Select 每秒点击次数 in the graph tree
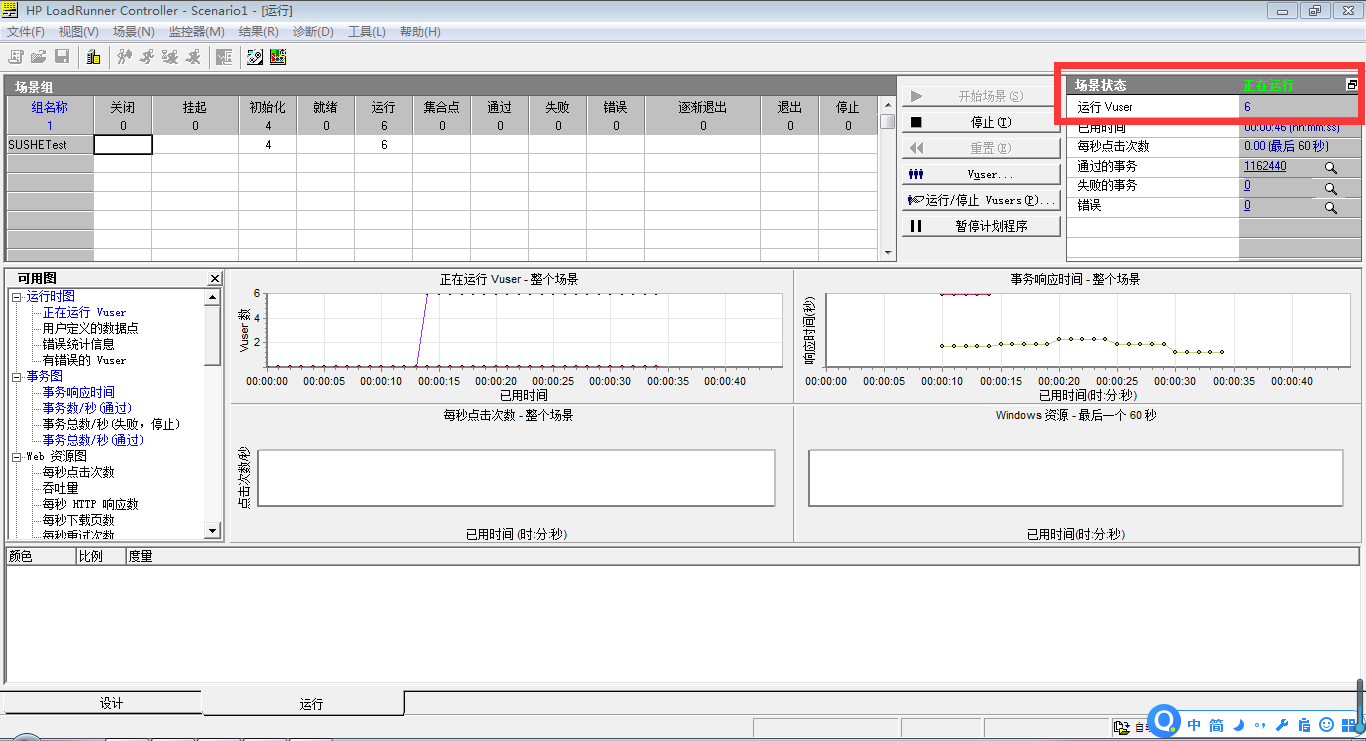 [78, 472]
